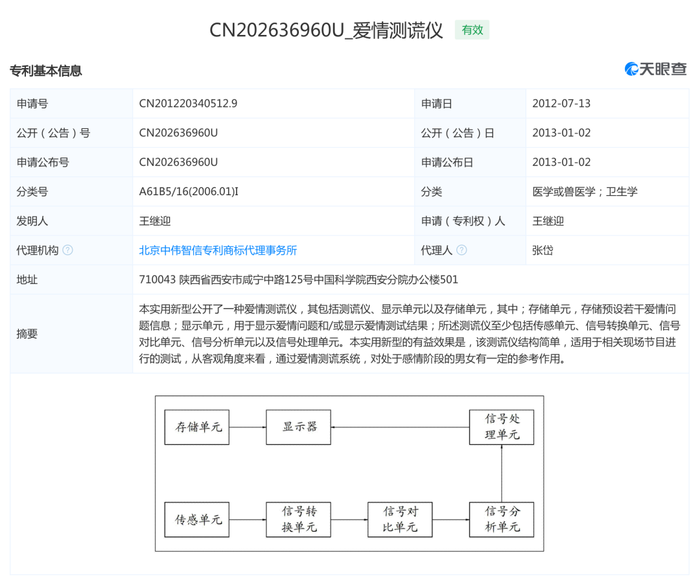Click the 信号处理单元 box in the diagram
This screenshot has height=583, width=700.
click(502, 427)
